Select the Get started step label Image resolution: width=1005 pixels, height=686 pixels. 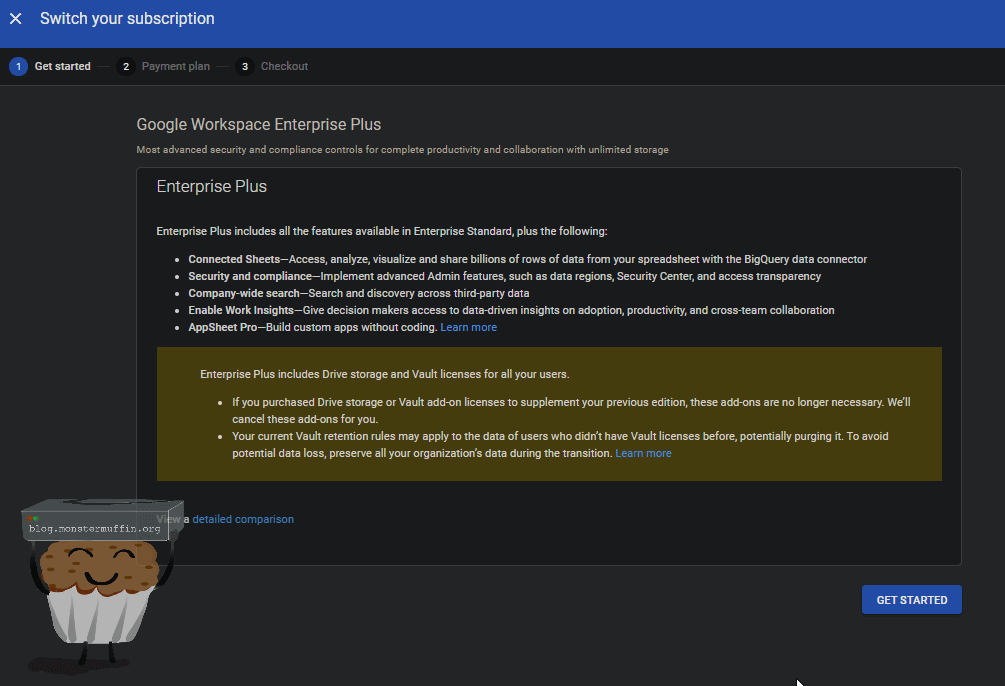pos(62,67)
